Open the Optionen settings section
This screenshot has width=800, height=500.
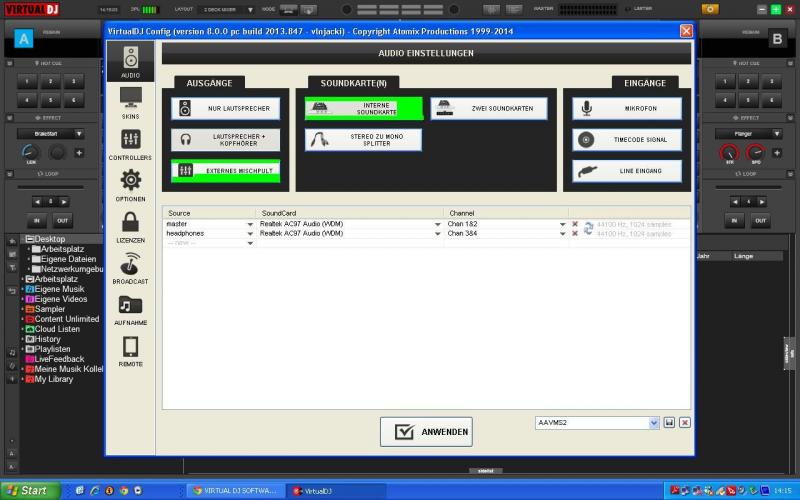pyautogui.click(x=131, y=186)
